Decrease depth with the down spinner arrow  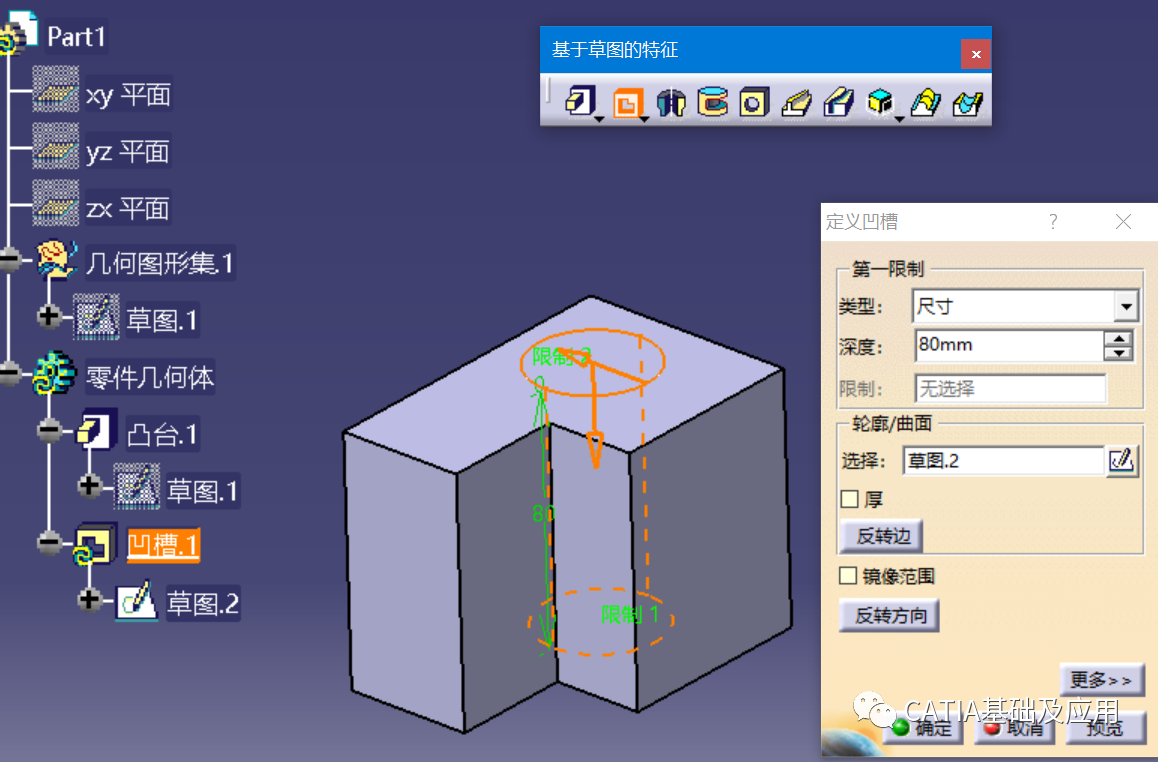tap(1118, 353)
